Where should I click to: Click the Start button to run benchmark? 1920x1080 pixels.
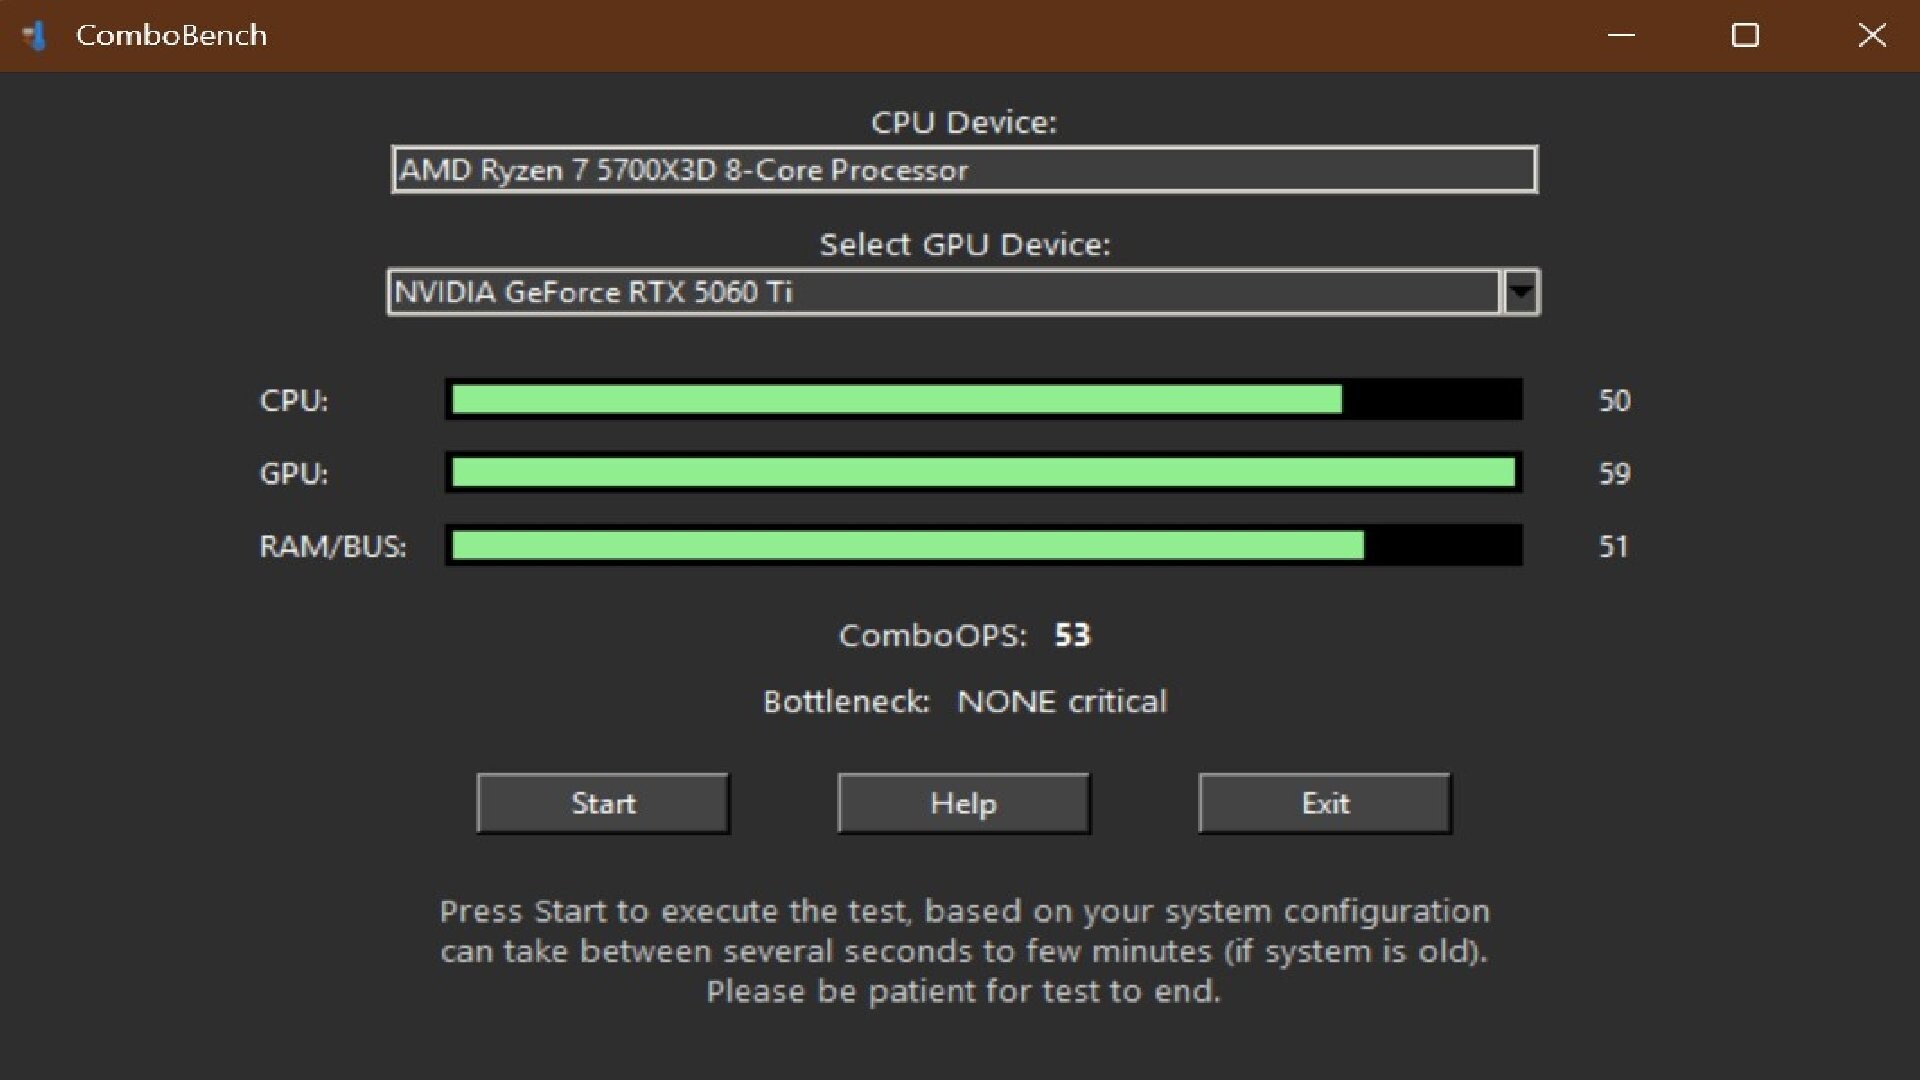pyautogui.click(x=603, y=803)
